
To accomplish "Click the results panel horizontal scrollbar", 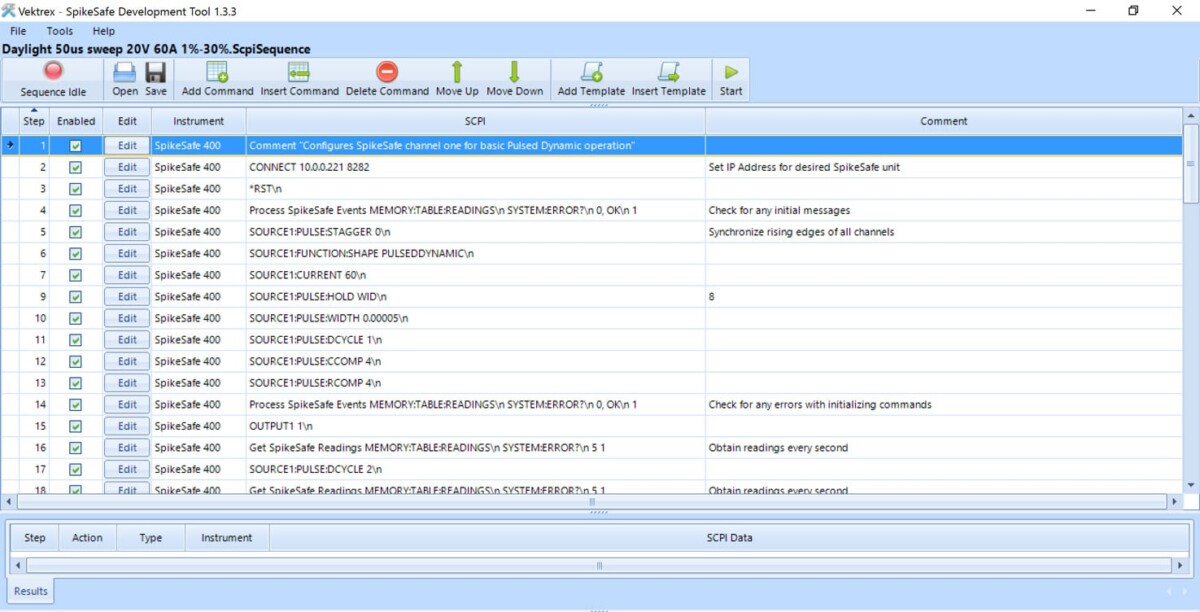I will (598, 565).
